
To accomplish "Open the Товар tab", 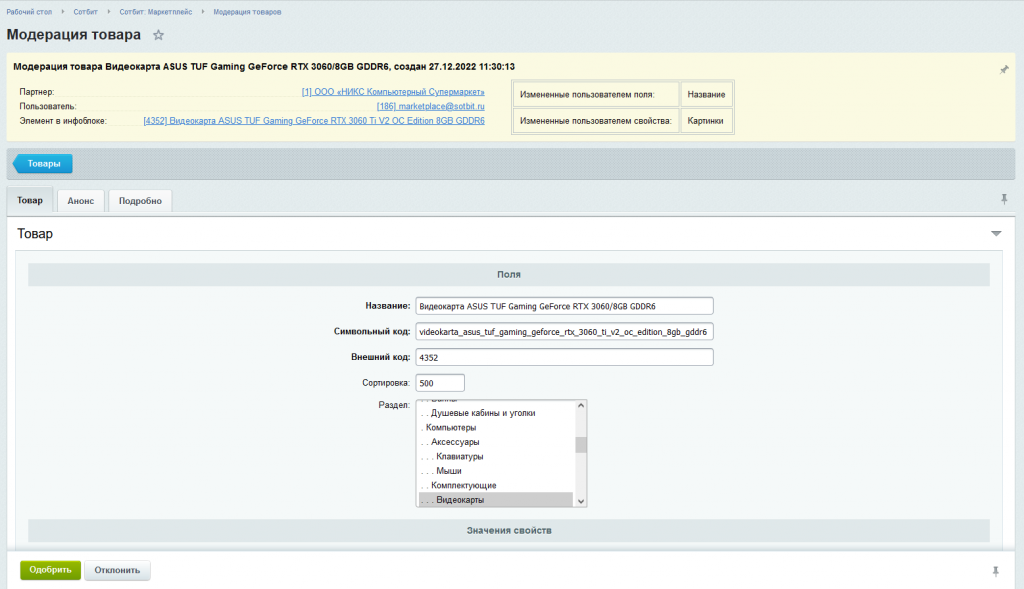I will (30, 200).
